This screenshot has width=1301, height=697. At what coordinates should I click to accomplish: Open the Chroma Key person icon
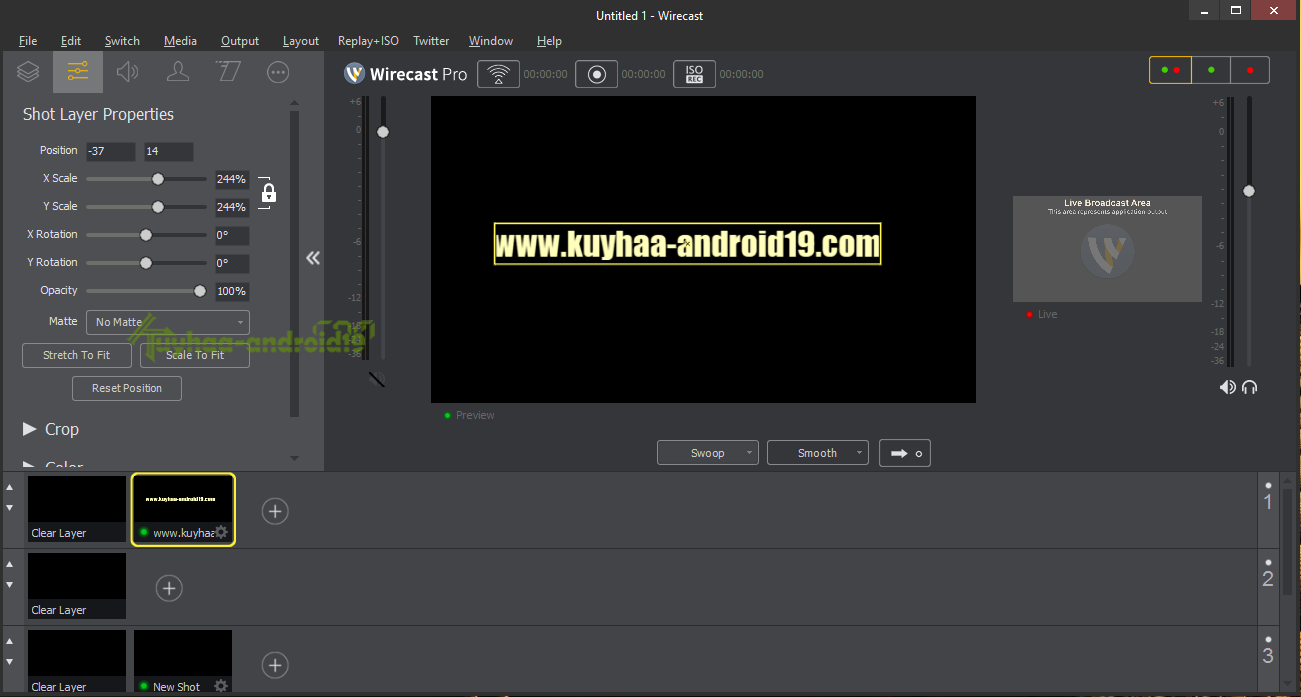click(x=178, y=72)
